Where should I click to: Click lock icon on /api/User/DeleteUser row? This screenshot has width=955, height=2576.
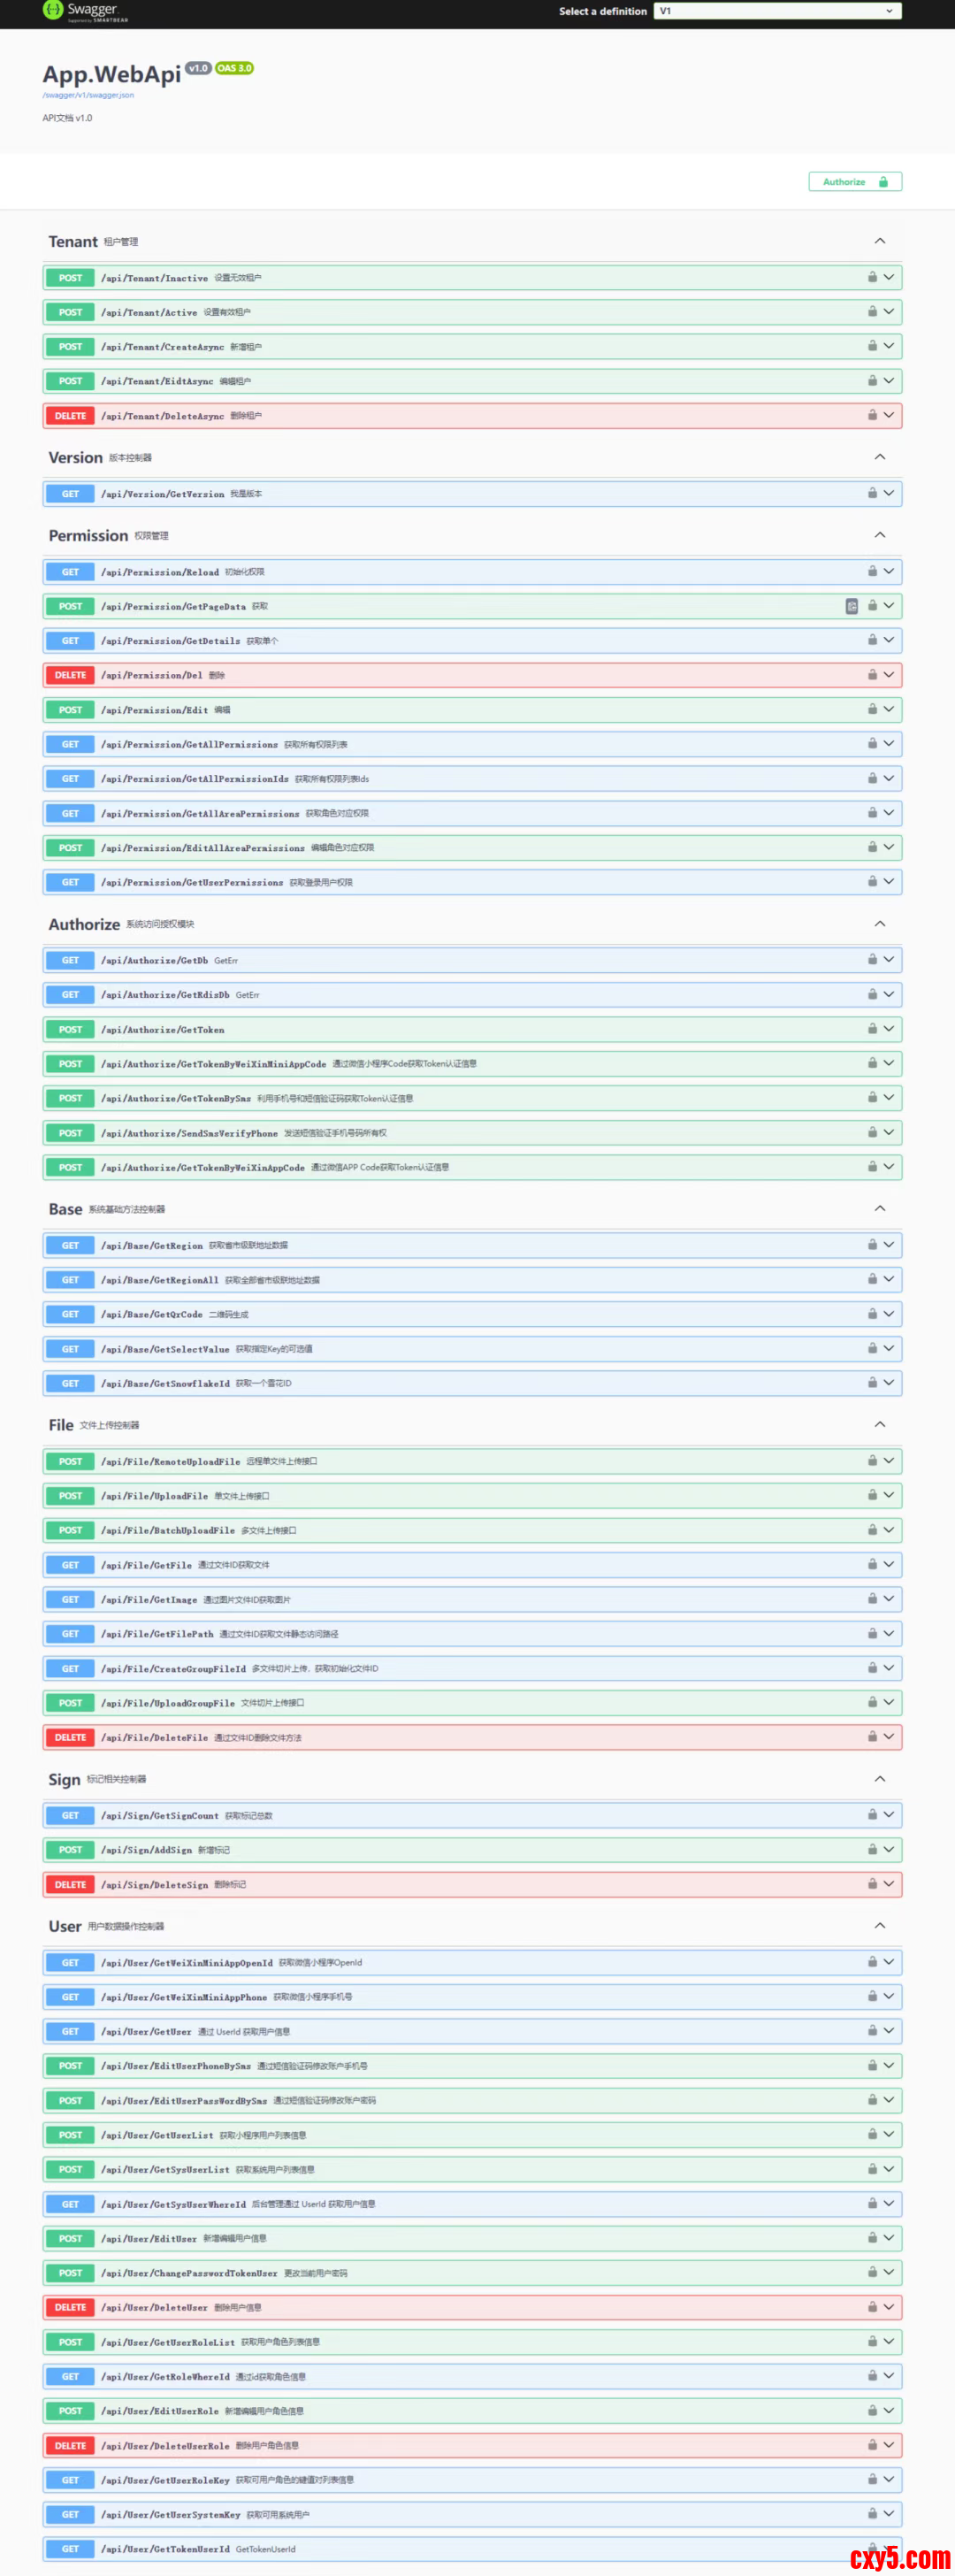tap(872, 2307)
